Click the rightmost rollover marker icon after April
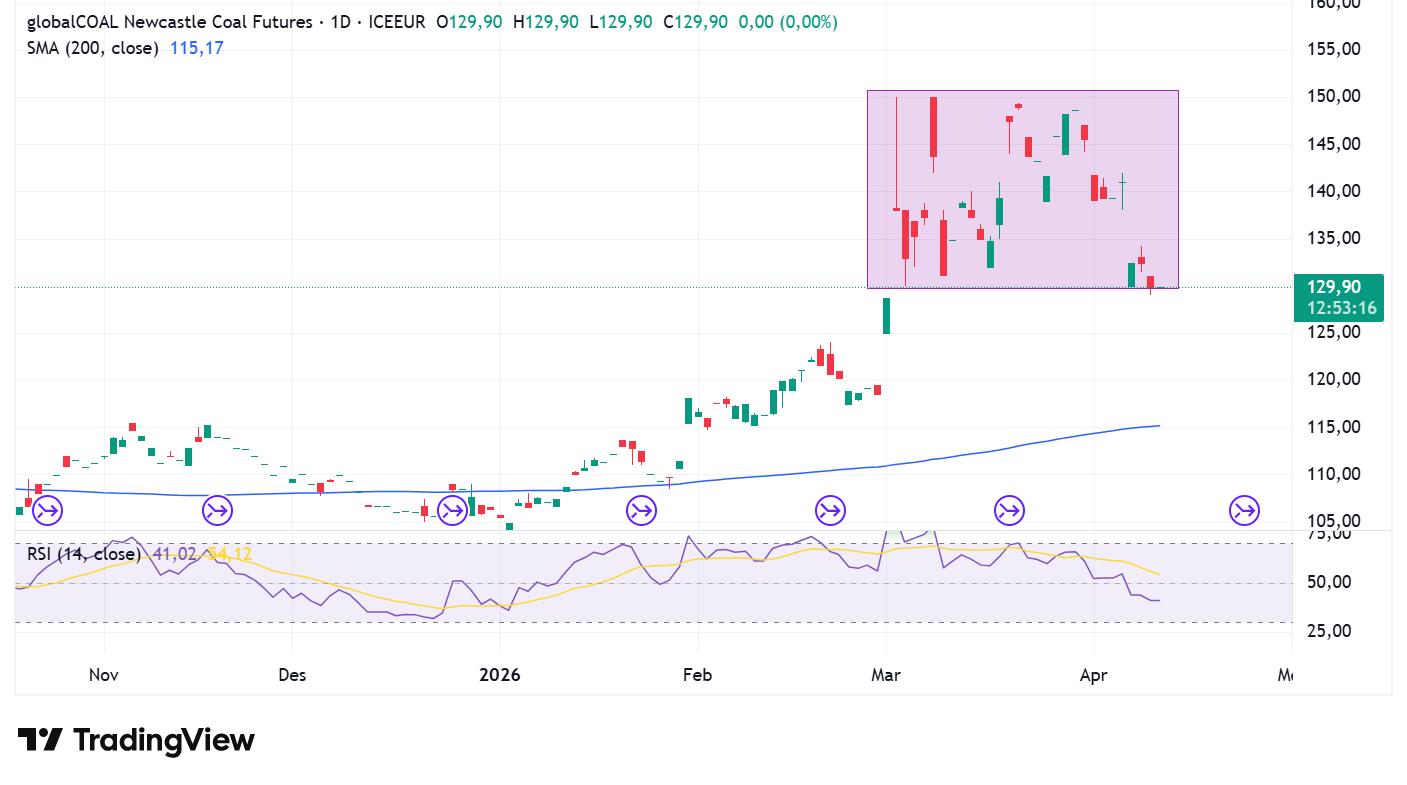Screen dimensions: 1407x785 tap(1244, 511)
